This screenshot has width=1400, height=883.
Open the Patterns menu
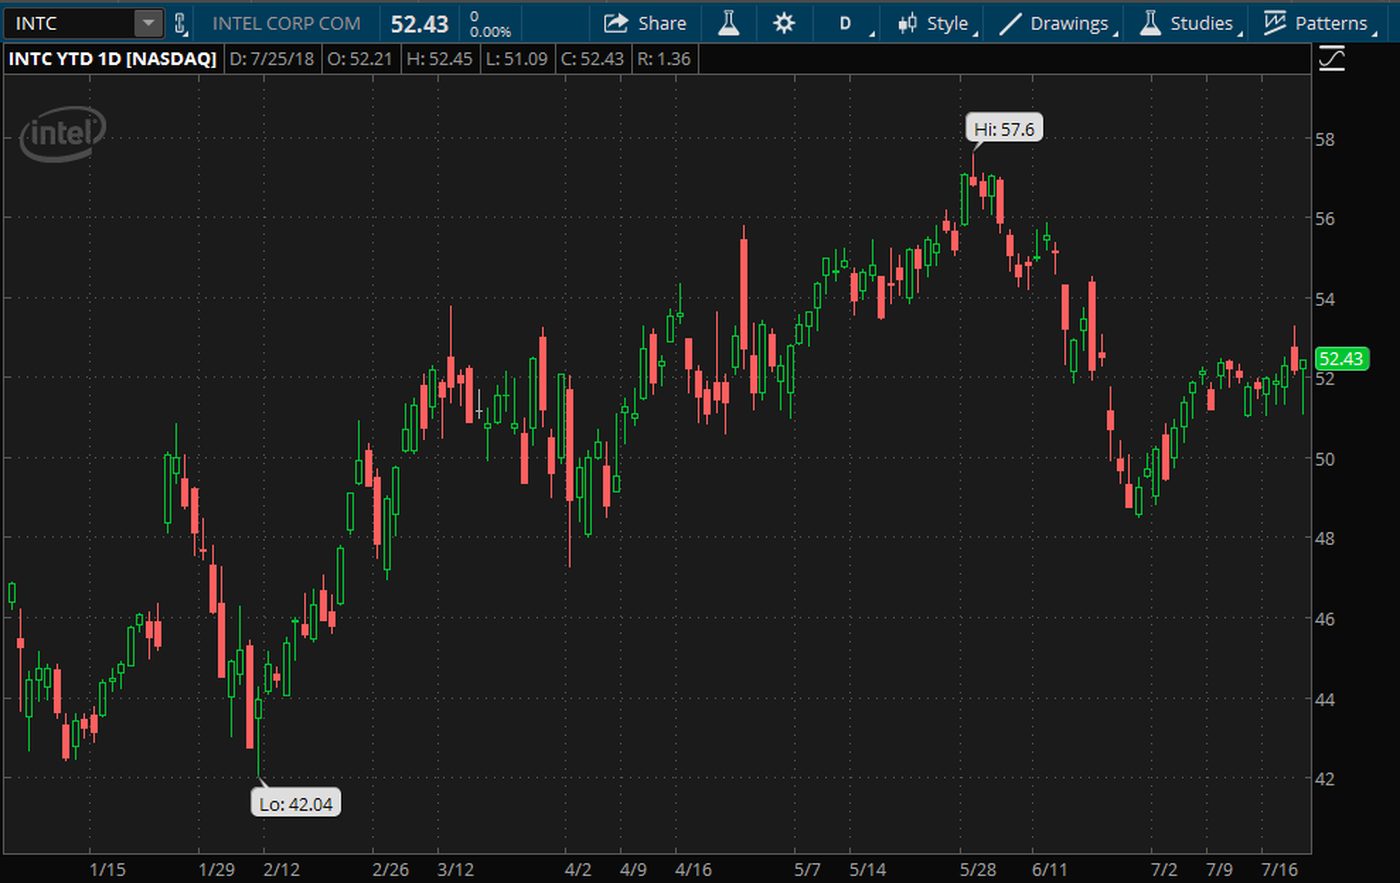[1319, 23]
